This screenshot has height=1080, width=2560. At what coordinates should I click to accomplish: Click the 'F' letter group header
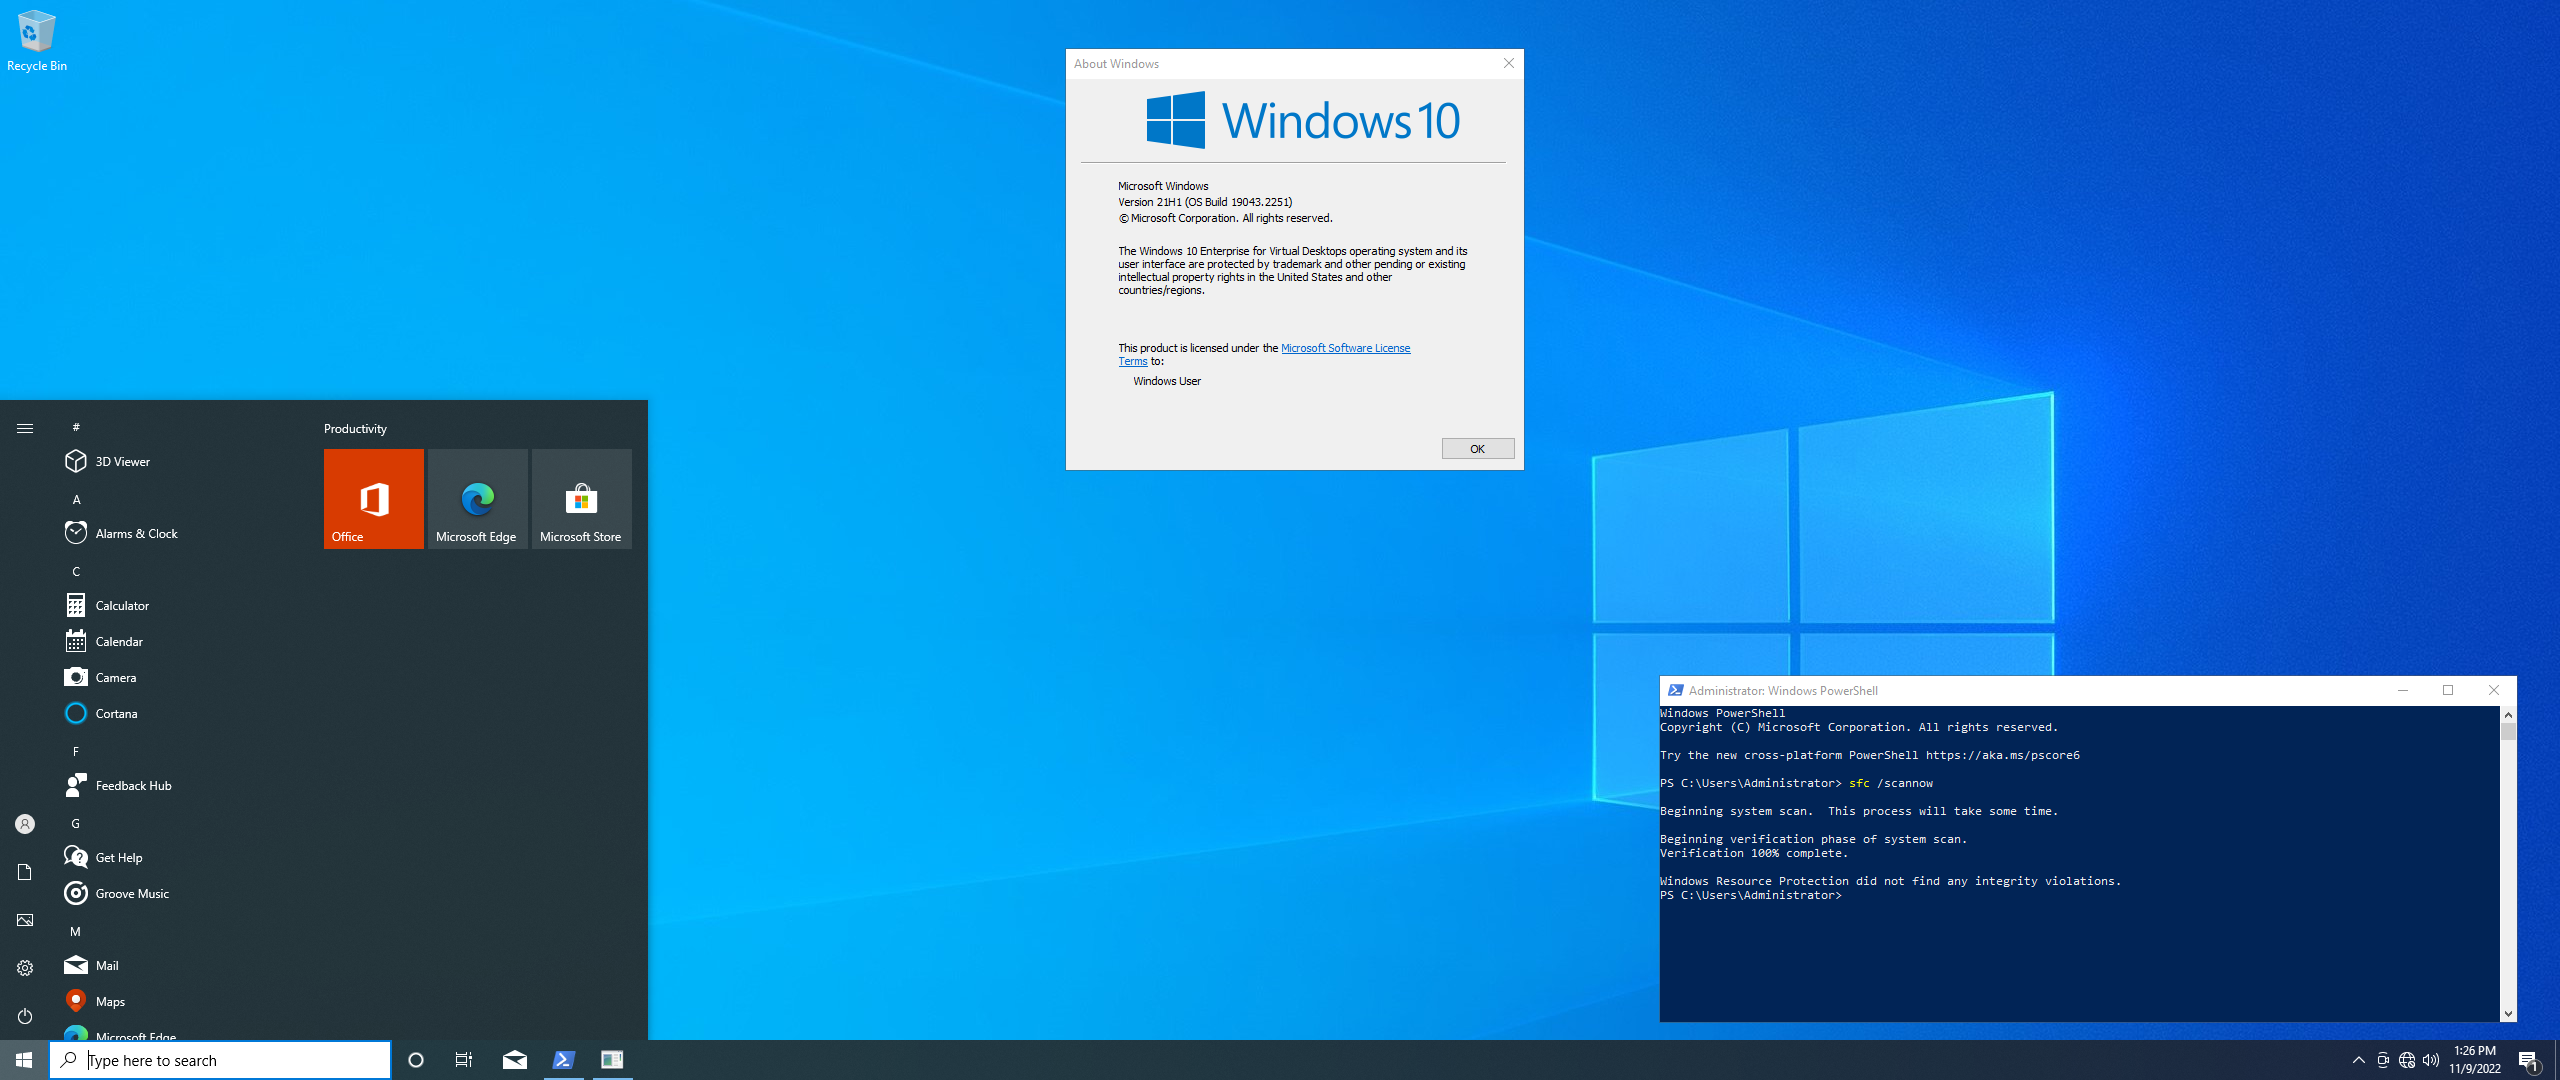point(76,751)
